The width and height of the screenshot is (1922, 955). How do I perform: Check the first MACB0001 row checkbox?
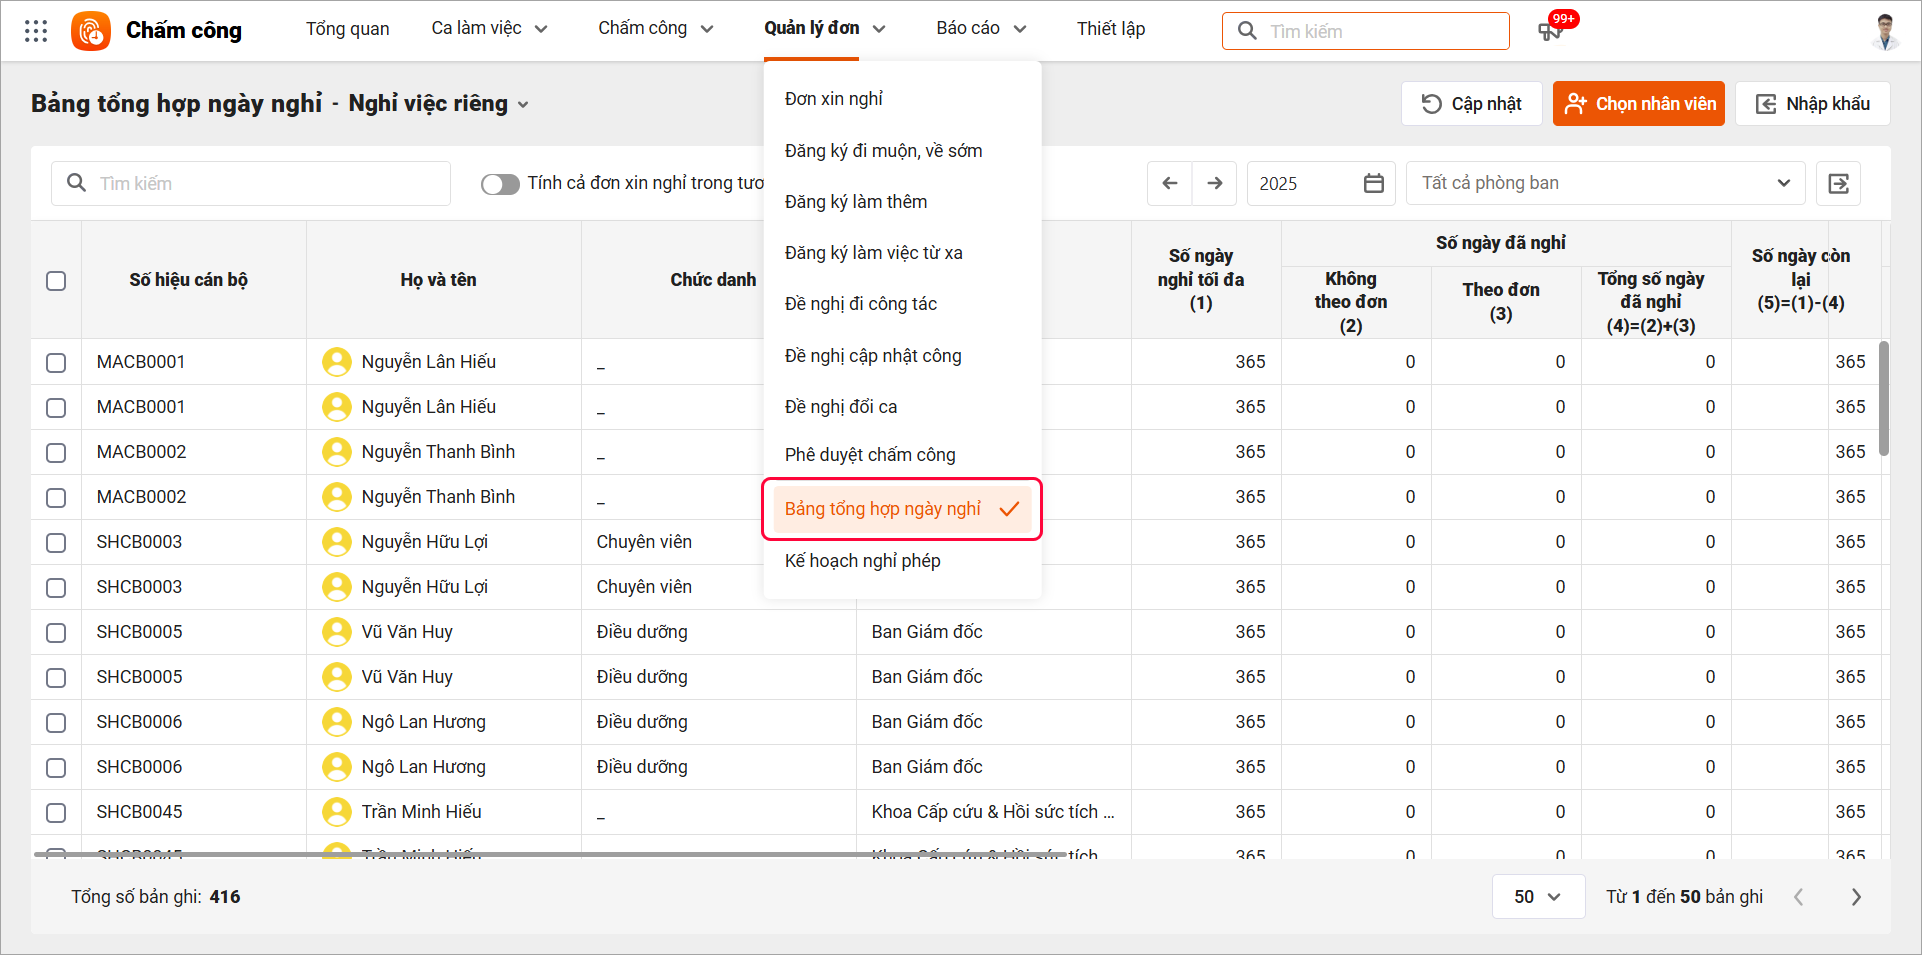point(56,363)
